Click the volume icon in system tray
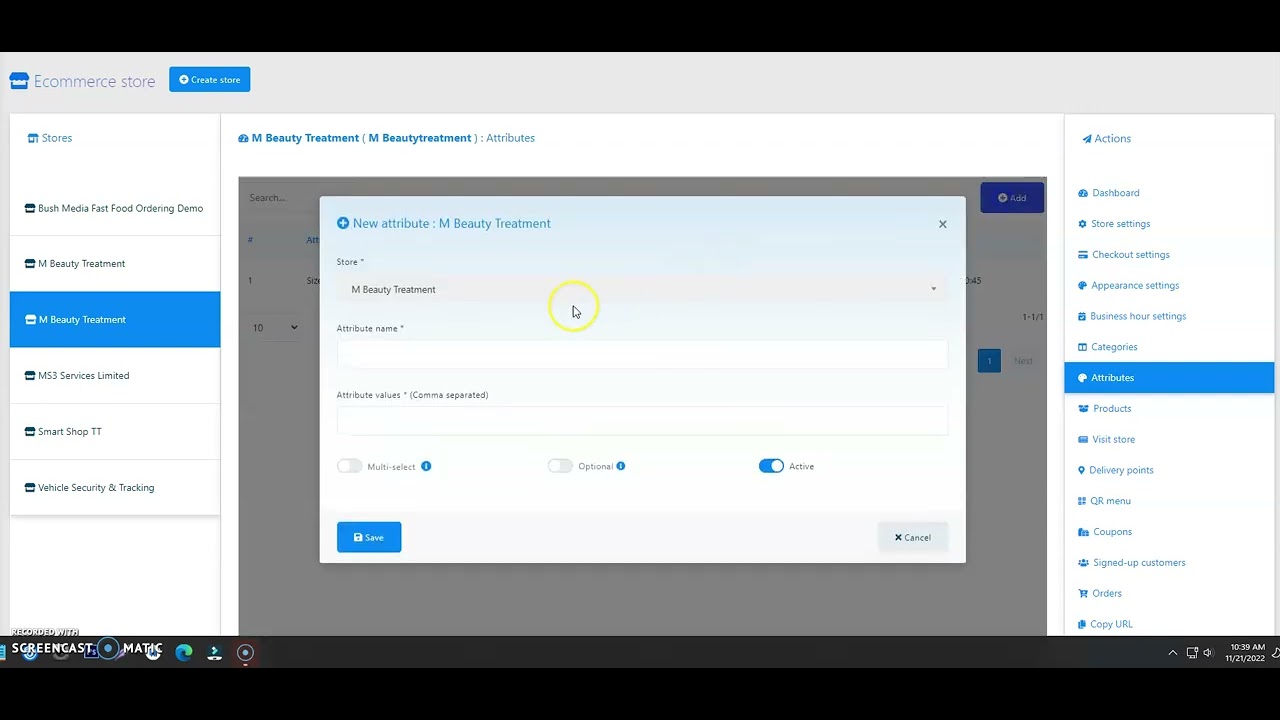Viewport: 1280px width, 720px height. 1208,653
